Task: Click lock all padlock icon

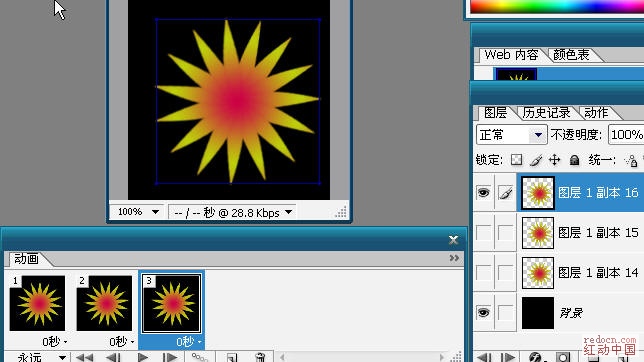Action: 574,160
